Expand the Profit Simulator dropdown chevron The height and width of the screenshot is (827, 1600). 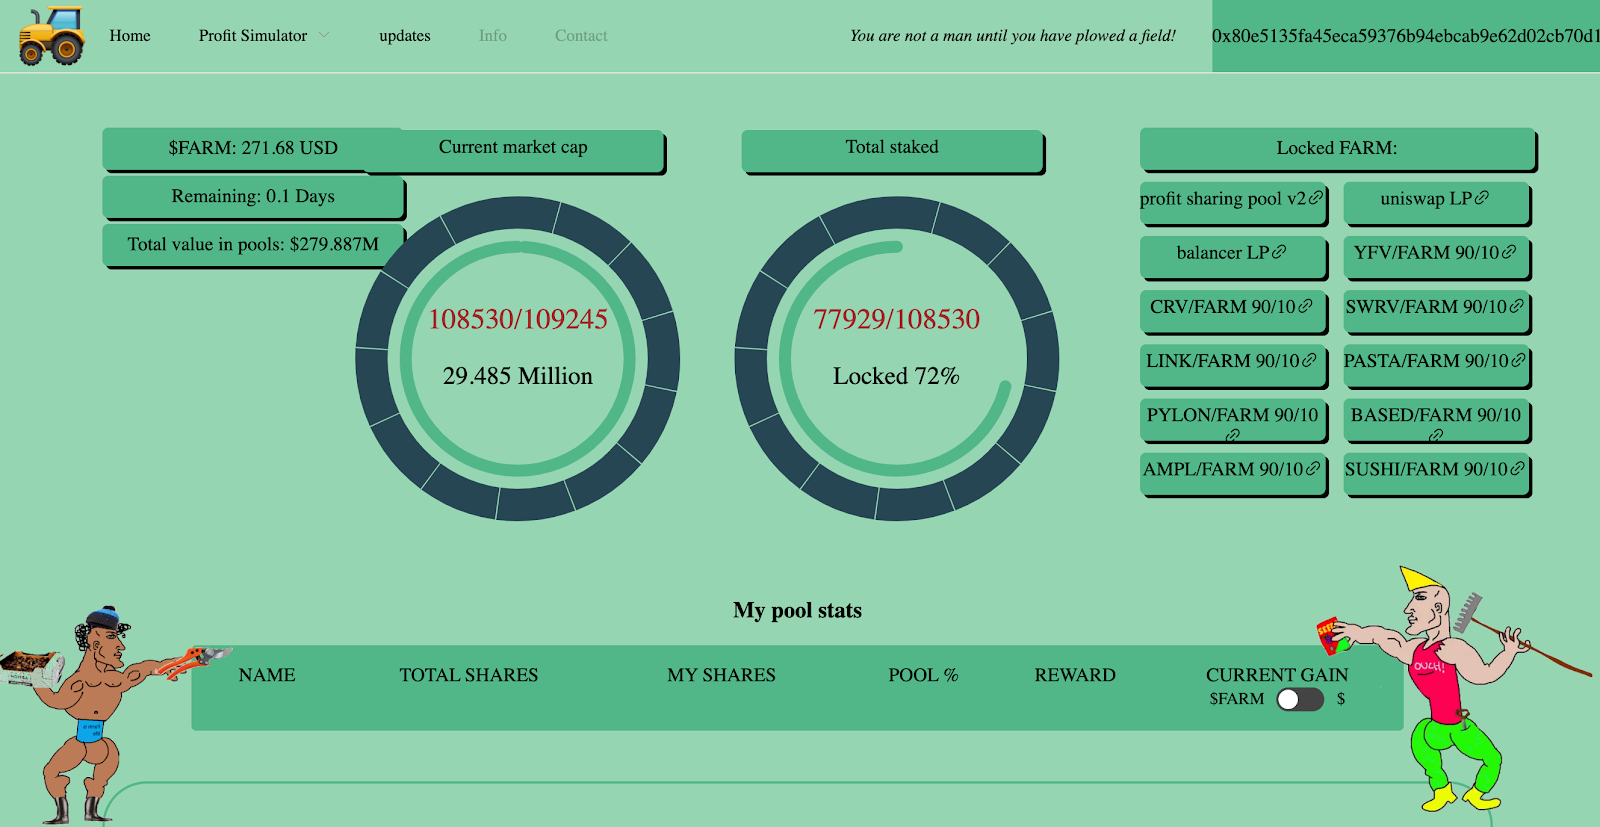(324, 35)
